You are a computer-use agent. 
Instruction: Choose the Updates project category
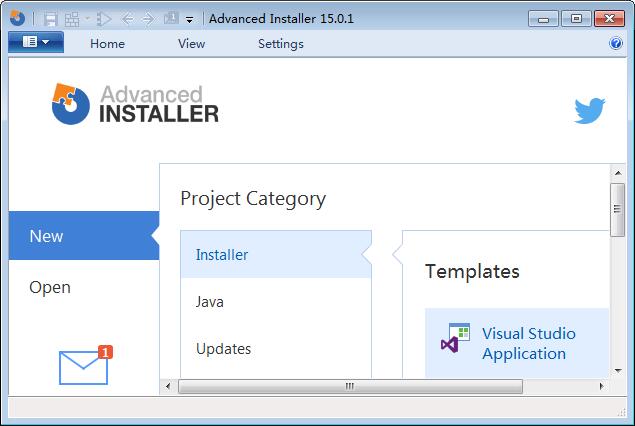(276, 349)
